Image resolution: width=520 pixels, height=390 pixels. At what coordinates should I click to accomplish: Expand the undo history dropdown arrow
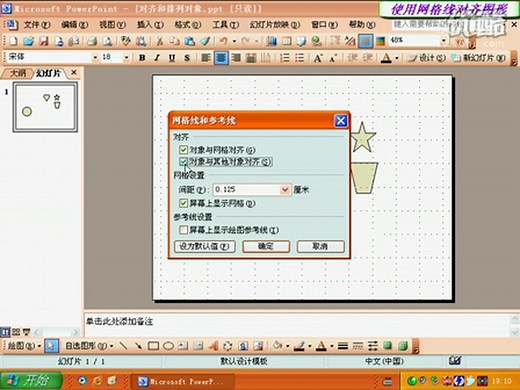click(234, 41)
